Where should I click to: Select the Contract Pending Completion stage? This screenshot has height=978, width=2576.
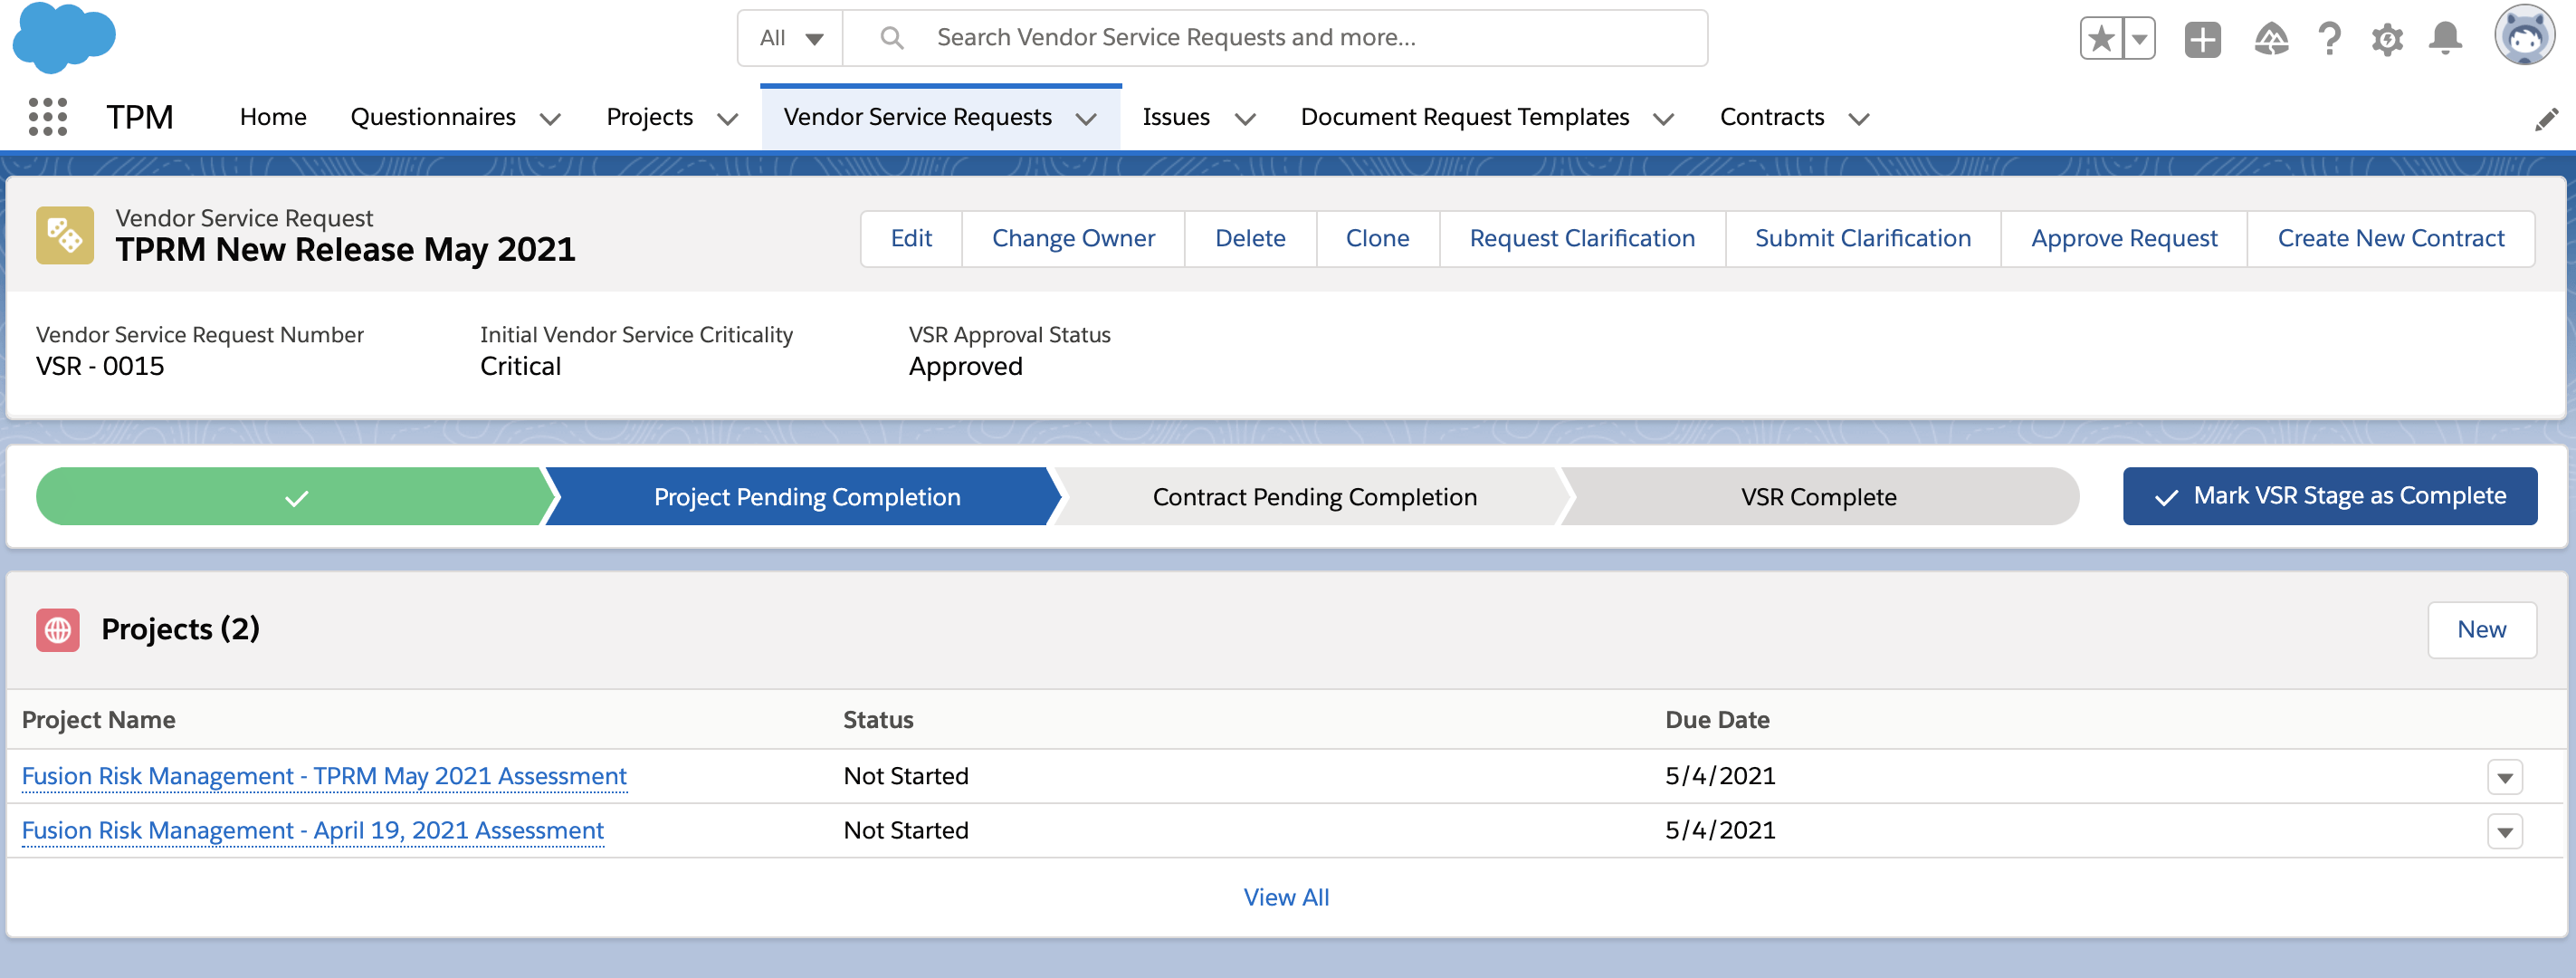[1314, 497]
